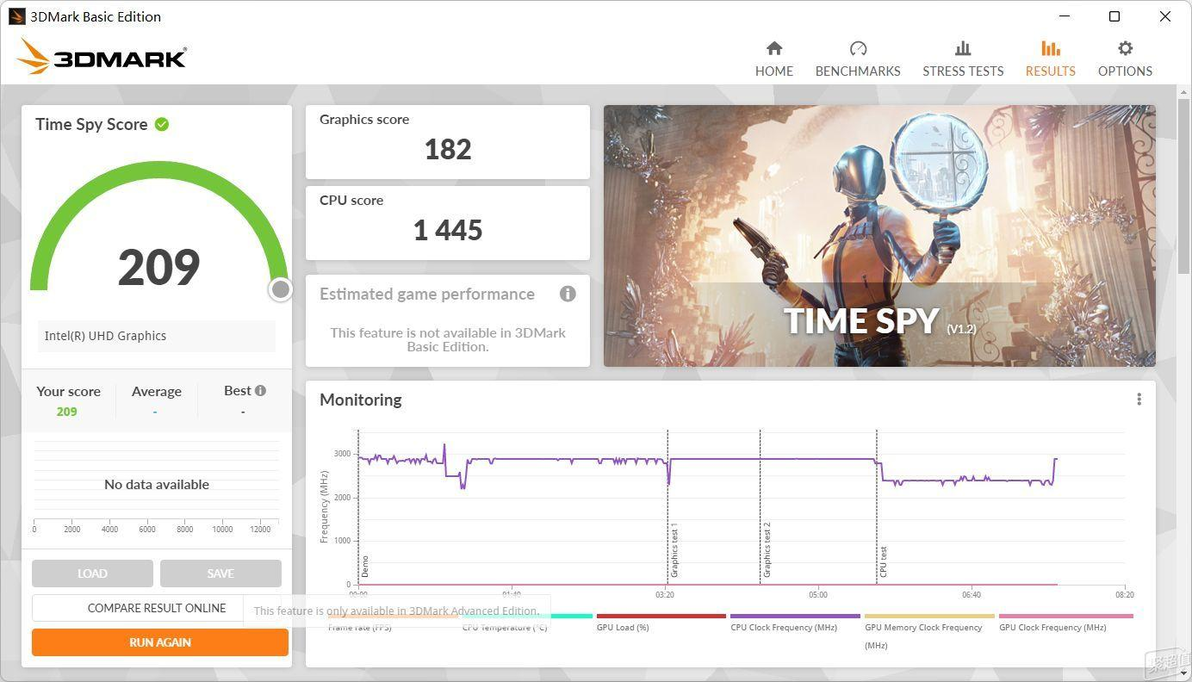Minimize the 3DMark window
1192x682 pixels.
tap(1064, 16)
